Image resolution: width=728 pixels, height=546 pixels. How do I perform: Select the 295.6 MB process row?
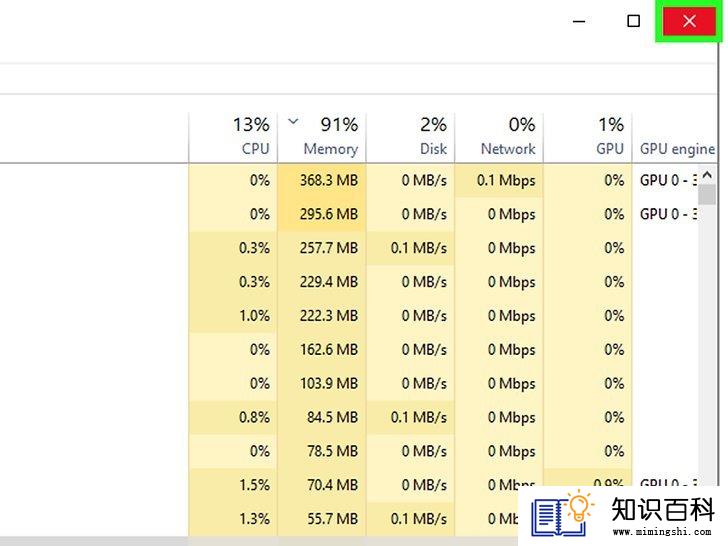(x=359, y=214)
